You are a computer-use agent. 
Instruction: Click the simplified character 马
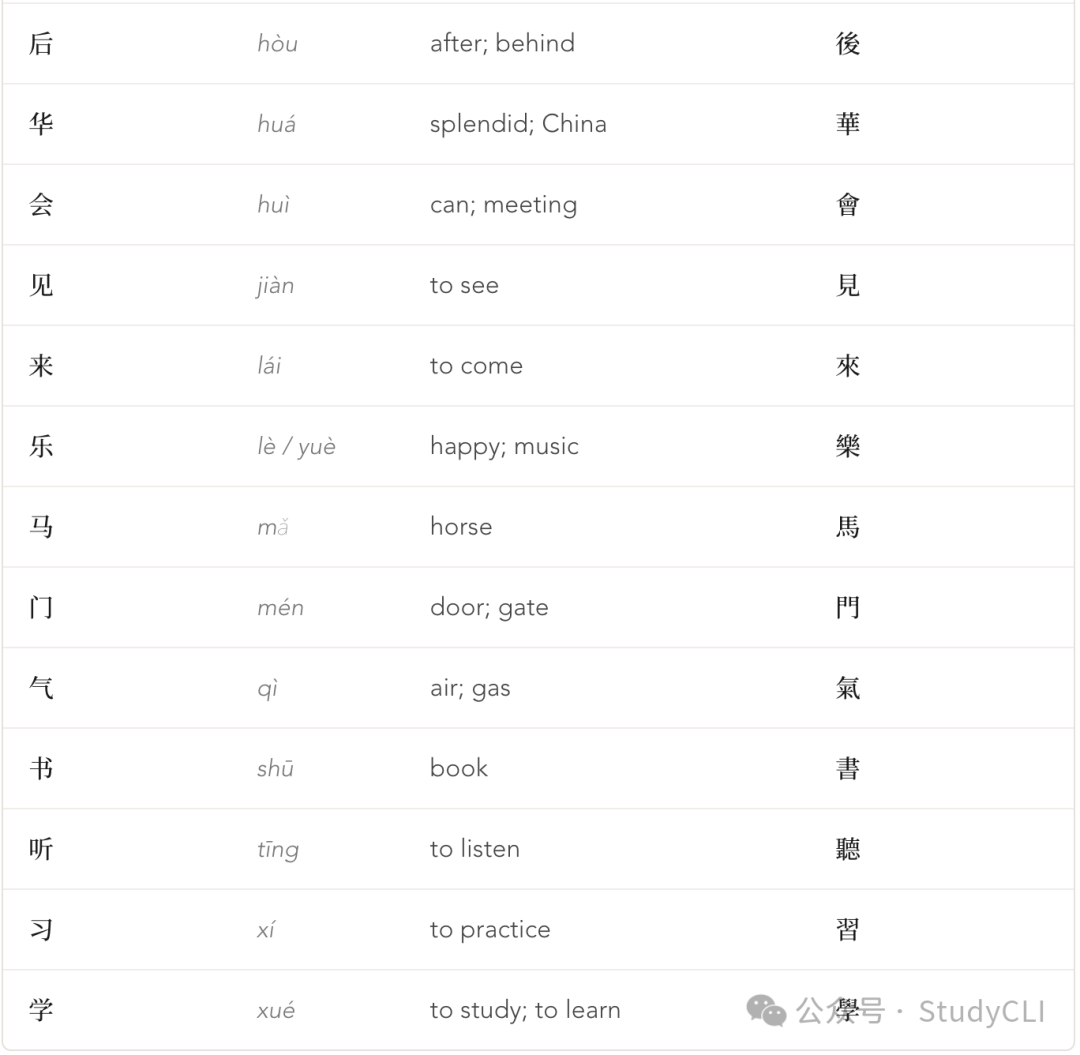click(x=41, y=527)
